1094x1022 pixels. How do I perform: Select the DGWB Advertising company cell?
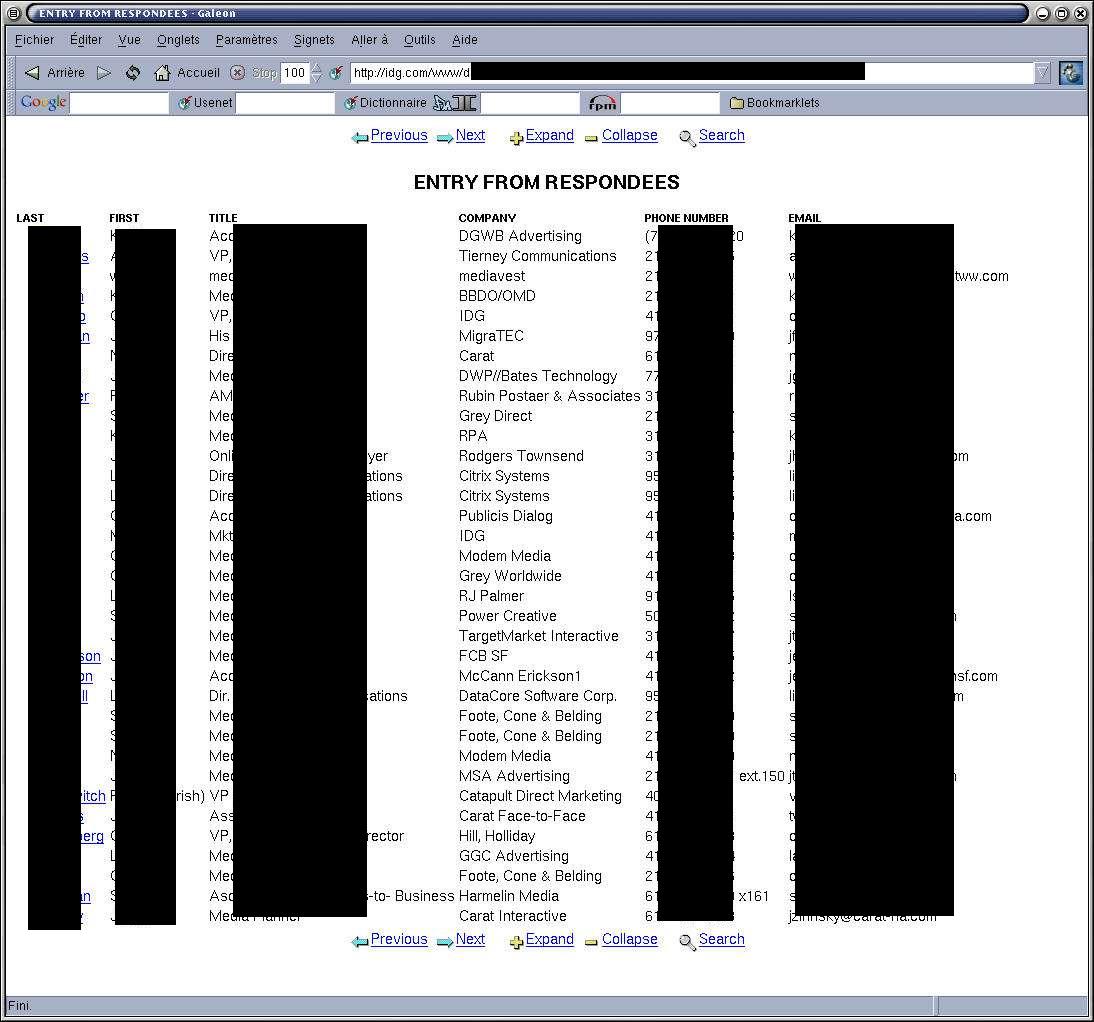520,236
